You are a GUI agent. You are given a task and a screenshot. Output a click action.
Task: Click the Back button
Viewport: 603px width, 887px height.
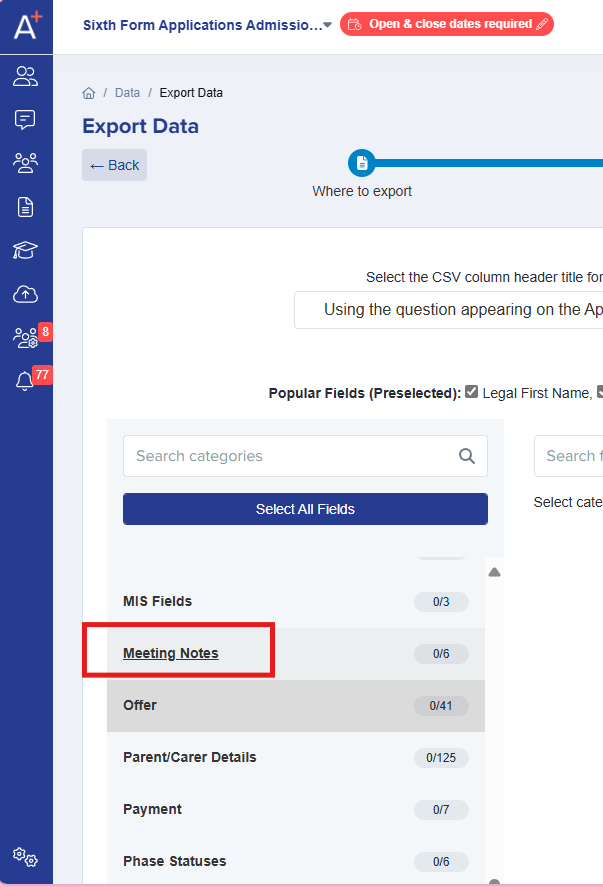[x=114, y=165]
